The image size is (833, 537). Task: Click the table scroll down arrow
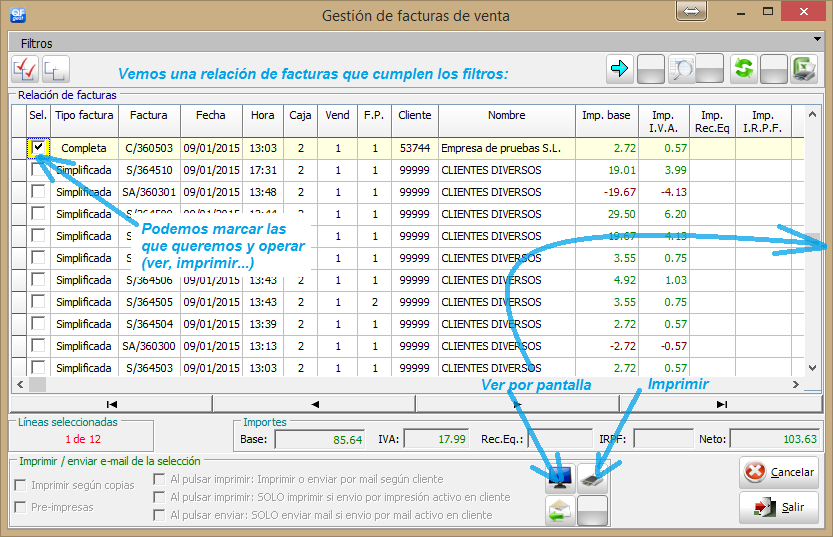(812, 368)
